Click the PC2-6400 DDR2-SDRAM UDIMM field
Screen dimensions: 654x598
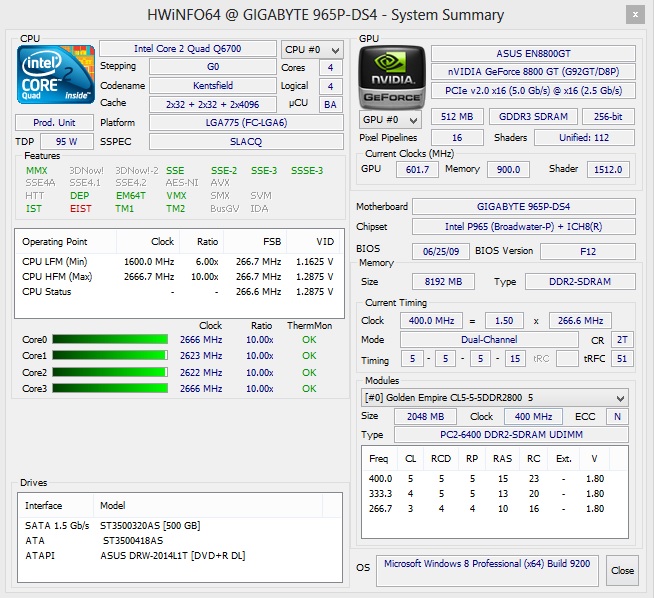(x=511, y=435)
